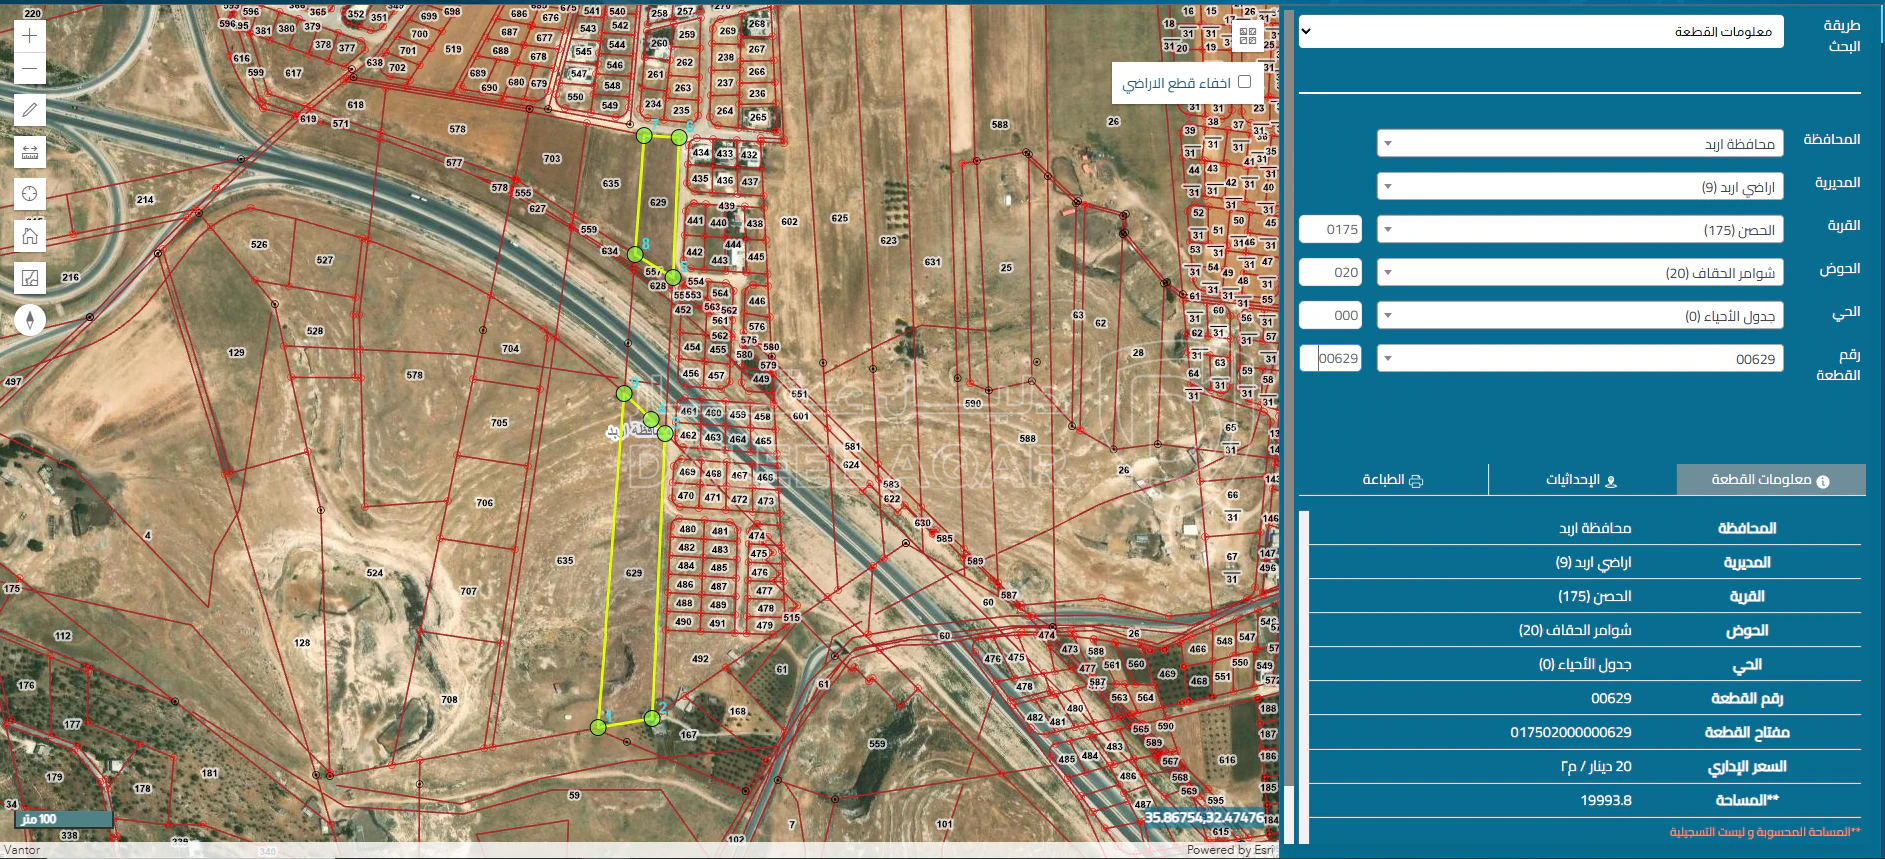This screenshot has width=1885, height=859.
Task: Select the parcel number row value 00629
Action: coord(1611,698)
